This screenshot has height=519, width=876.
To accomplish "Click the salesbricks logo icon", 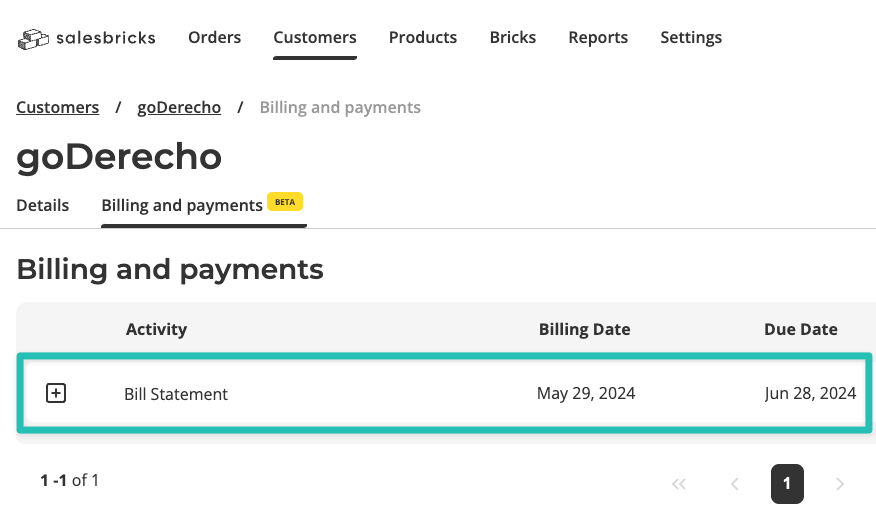I will coord(33,39).
